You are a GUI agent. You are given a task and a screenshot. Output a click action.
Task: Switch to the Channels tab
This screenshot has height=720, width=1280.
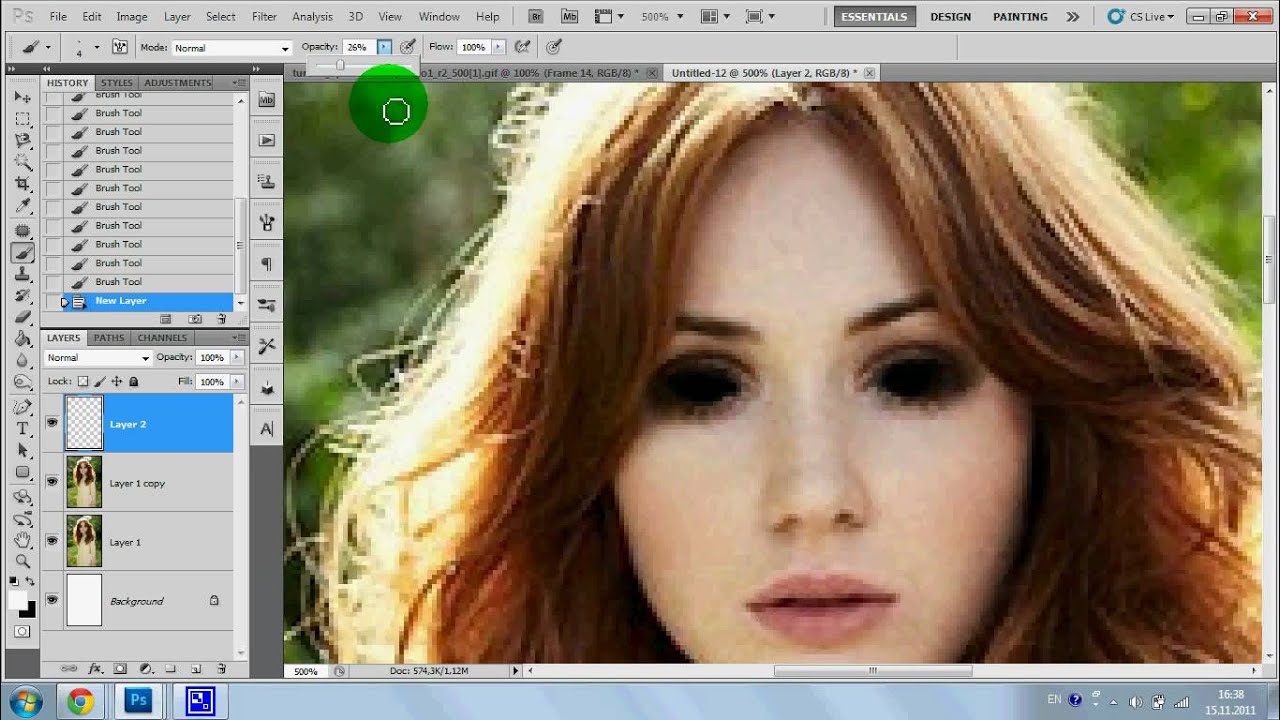click(162, 338)
